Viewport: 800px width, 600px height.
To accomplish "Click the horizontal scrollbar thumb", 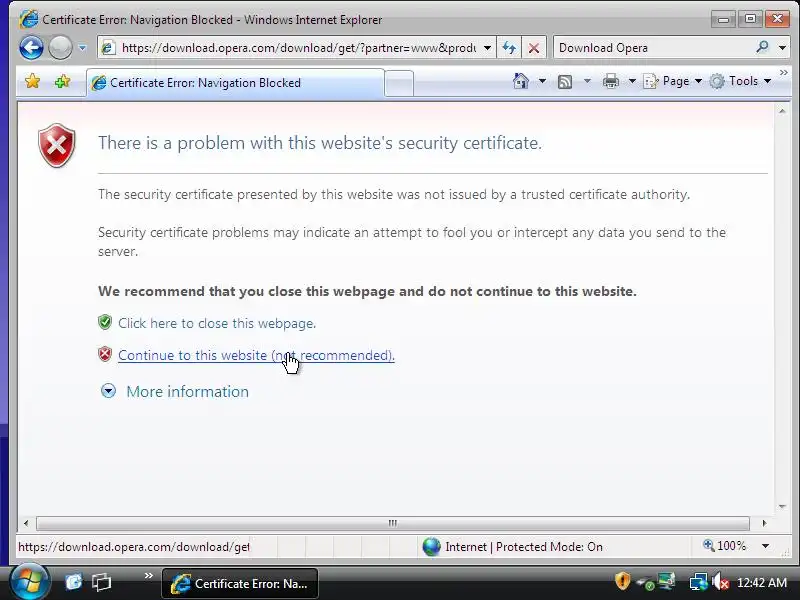I will [x=392, y=523].
